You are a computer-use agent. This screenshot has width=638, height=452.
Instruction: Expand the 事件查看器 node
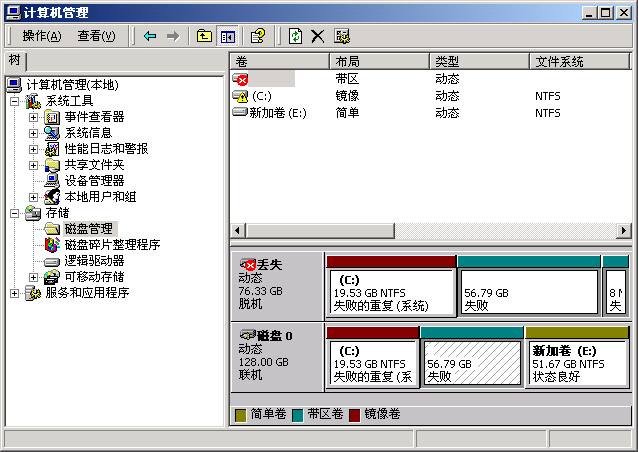33,117
